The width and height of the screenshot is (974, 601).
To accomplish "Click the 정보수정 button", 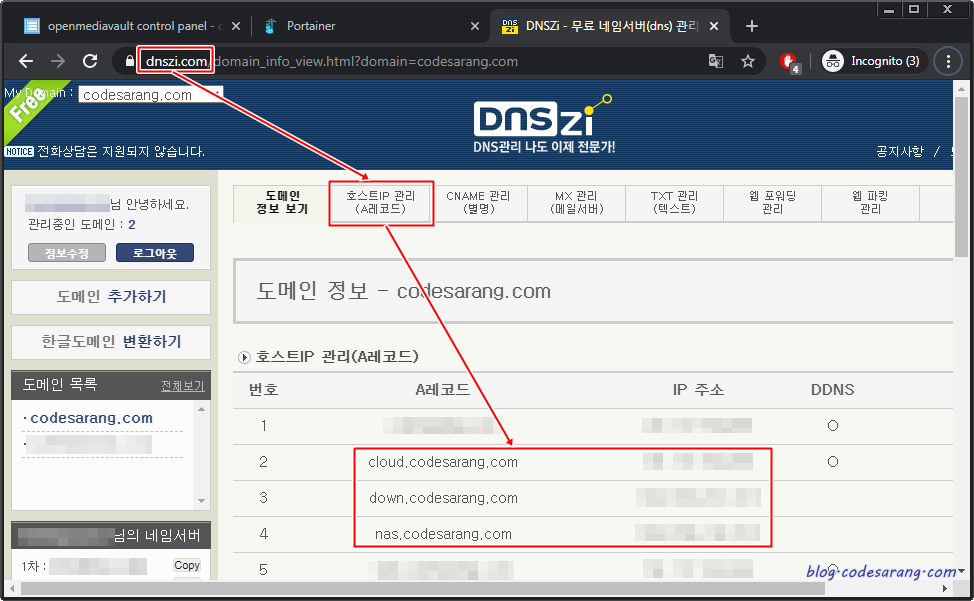I will pos(66,253).
